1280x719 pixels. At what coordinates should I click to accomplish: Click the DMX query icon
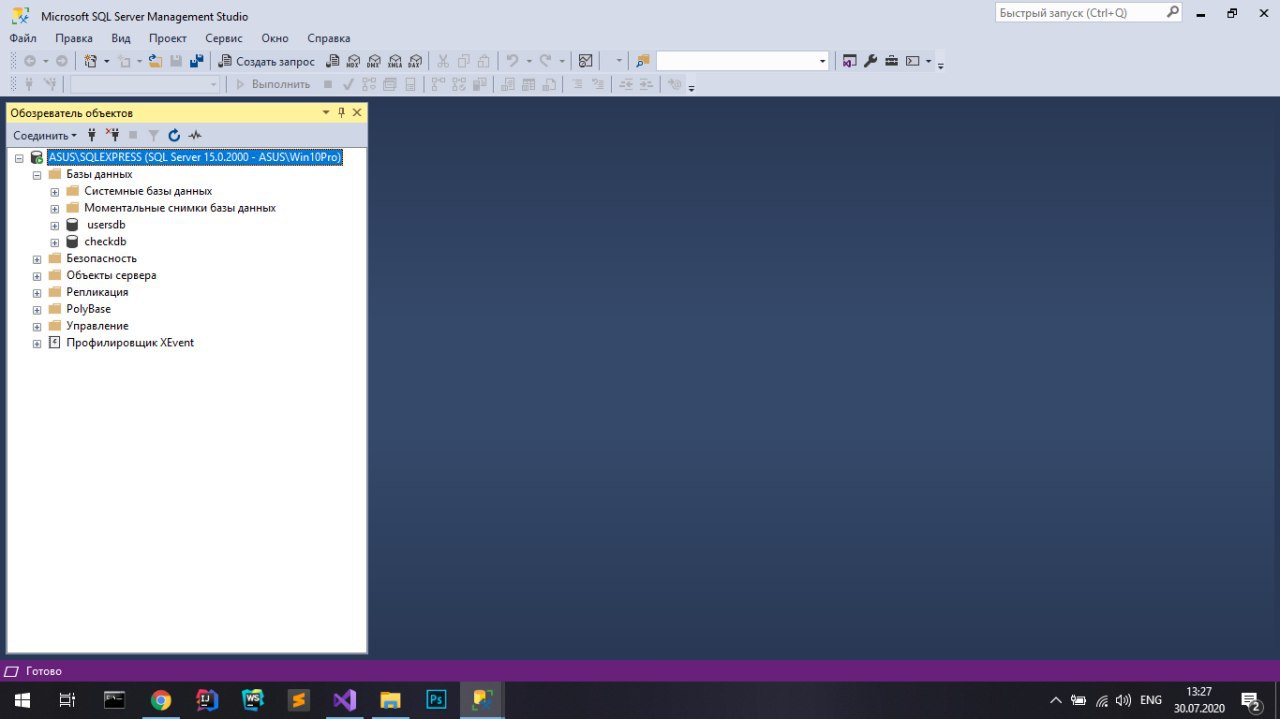tap(373, 61)
